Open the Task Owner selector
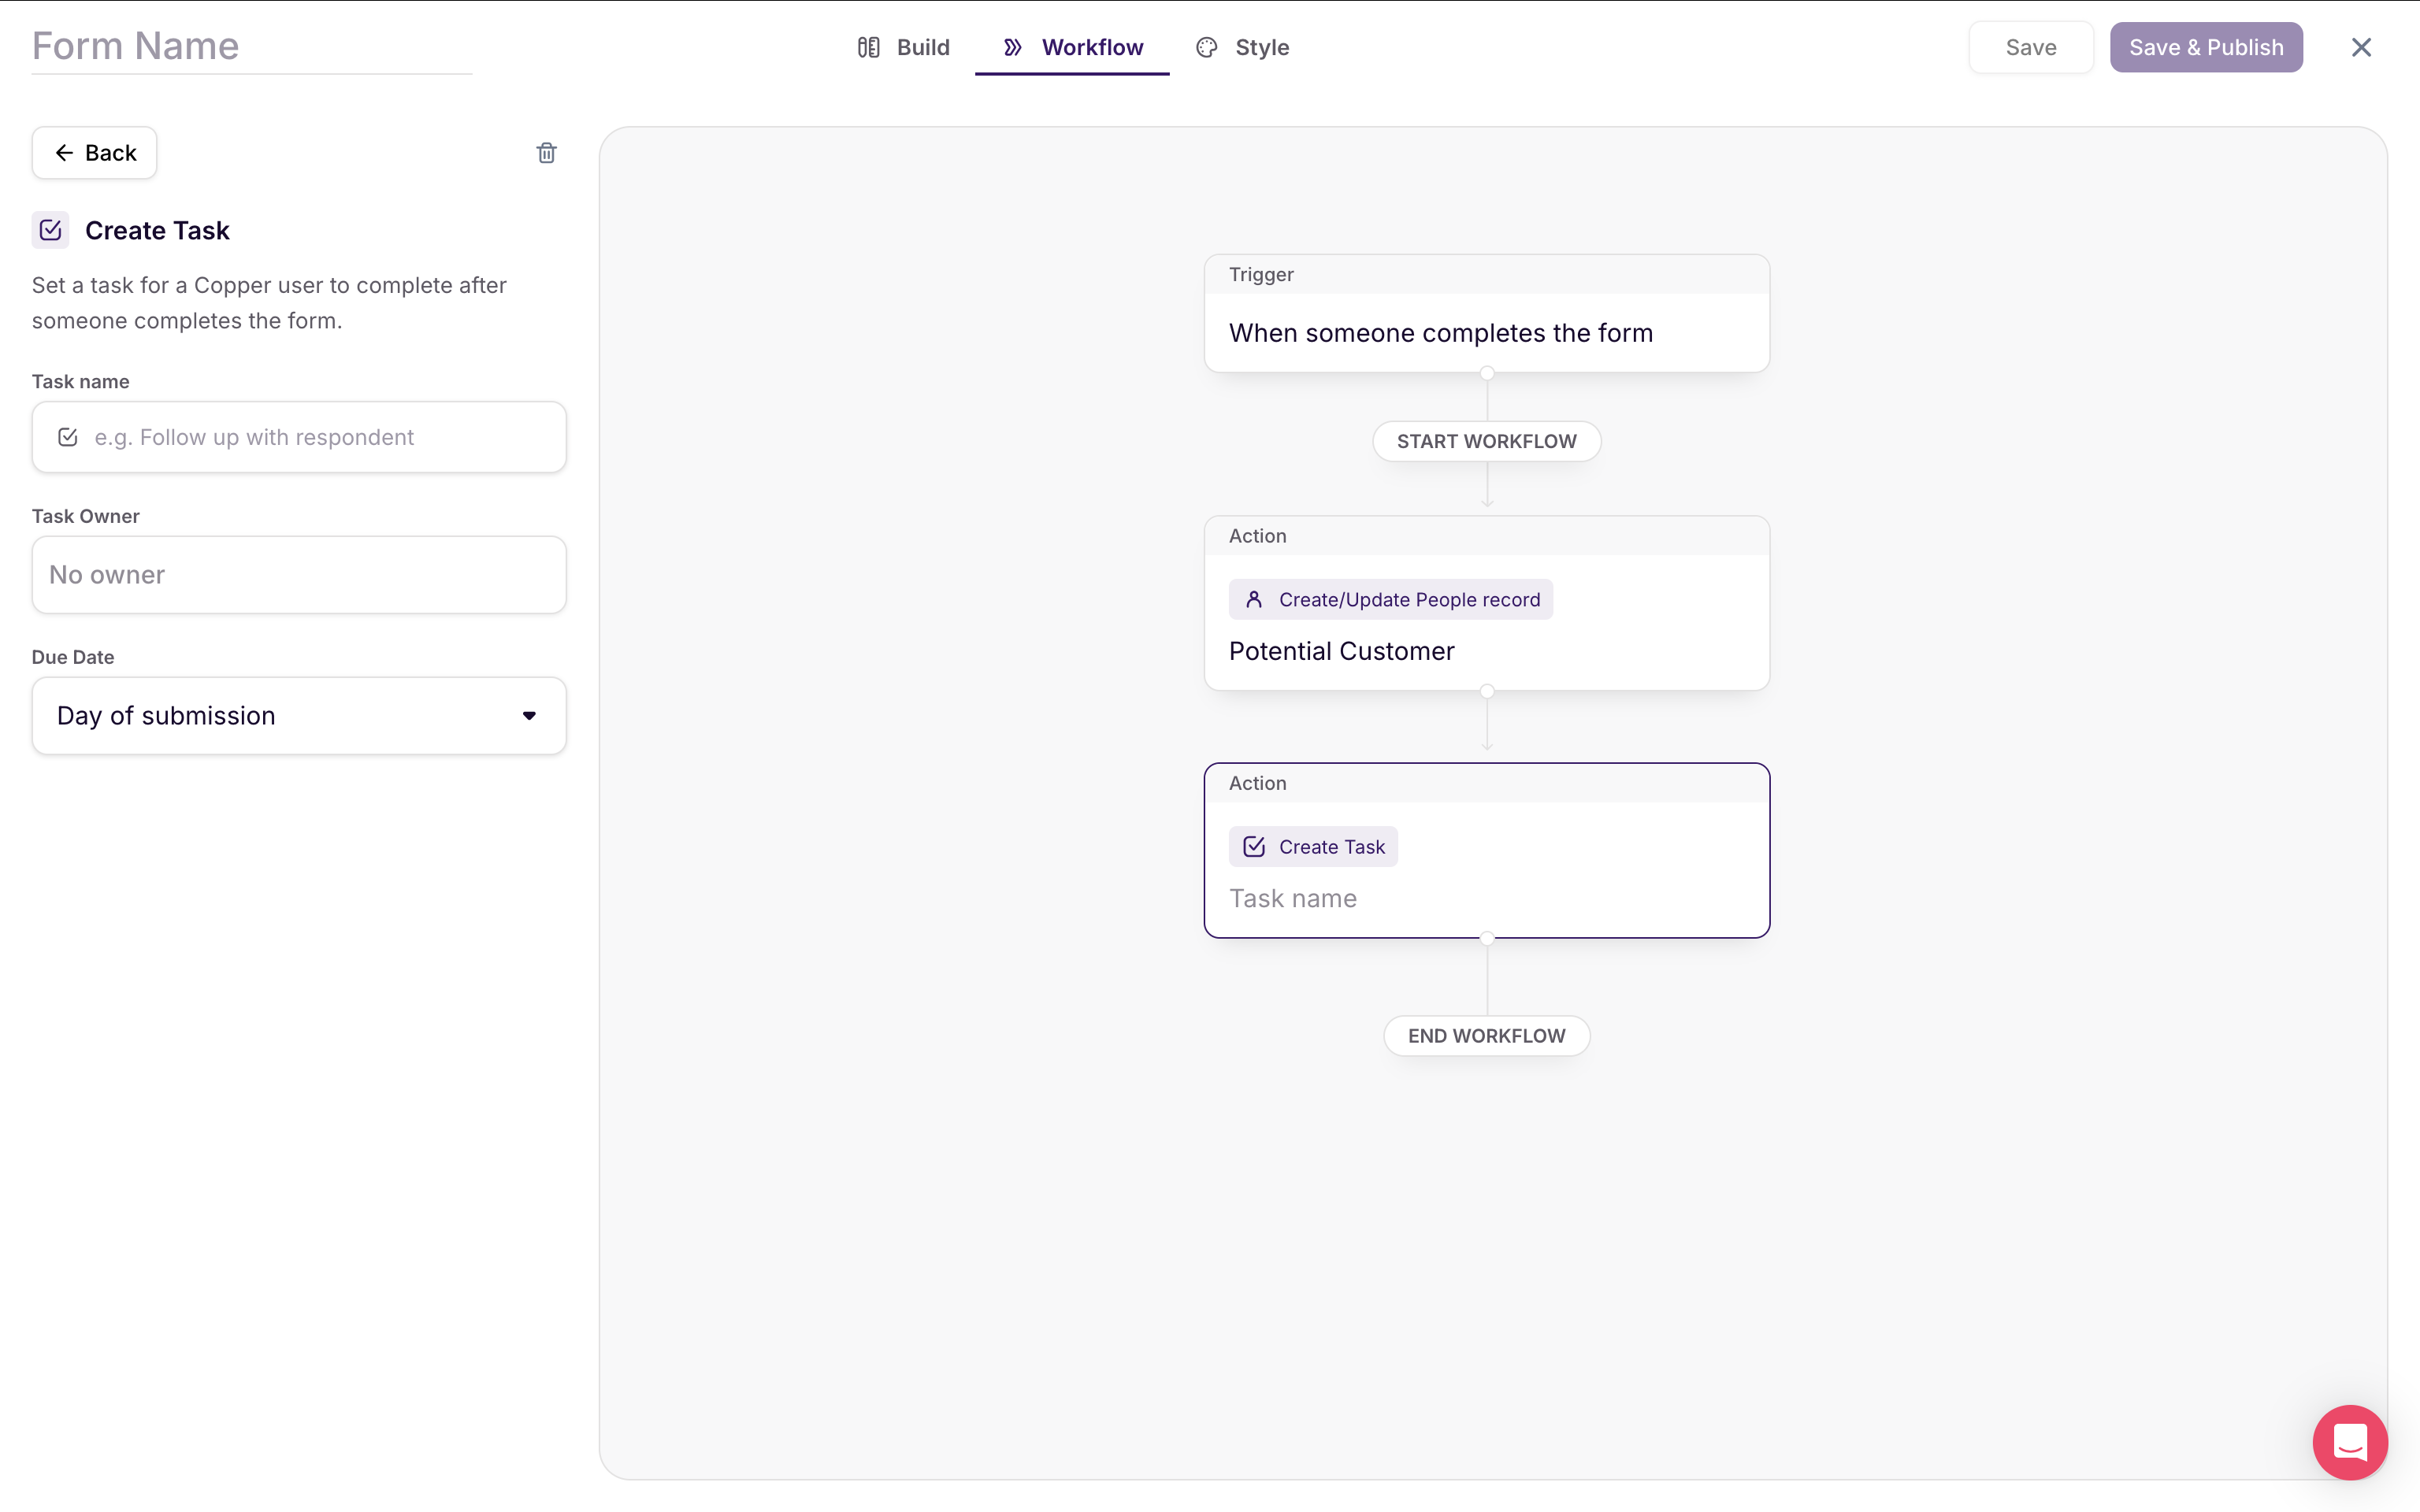Image resolution: width=2420 pixels, height=1512 pixels. [x=299, y=575]
